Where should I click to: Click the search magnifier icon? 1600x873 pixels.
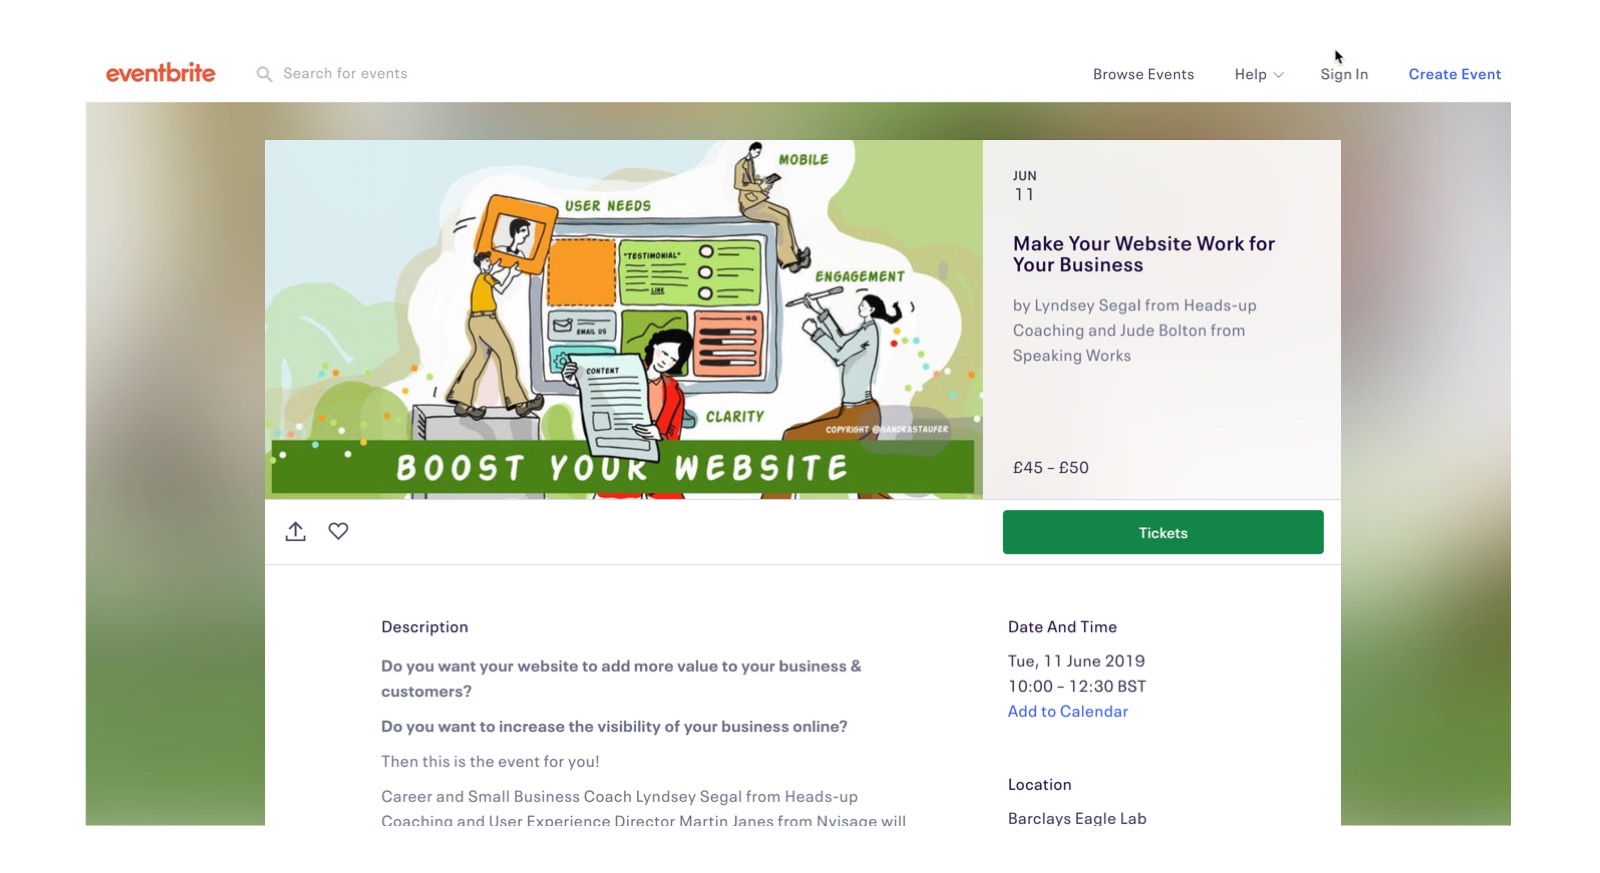[x=264, y=74]
